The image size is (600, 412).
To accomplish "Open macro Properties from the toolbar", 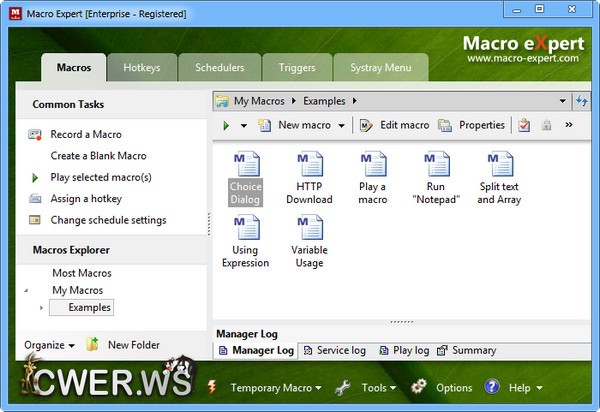I will pyautogui.click(x=472, y=125).
